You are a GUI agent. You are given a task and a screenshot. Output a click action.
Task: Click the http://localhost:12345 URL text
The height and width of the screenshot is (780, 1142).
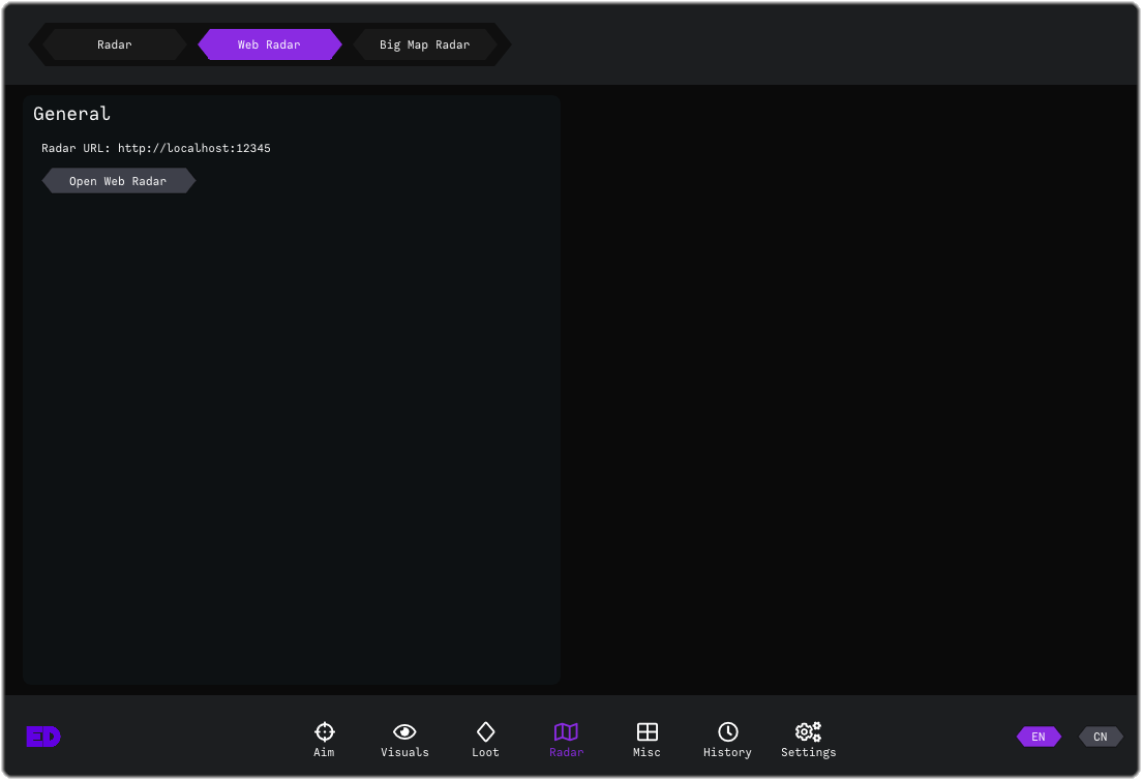(194, 148)
